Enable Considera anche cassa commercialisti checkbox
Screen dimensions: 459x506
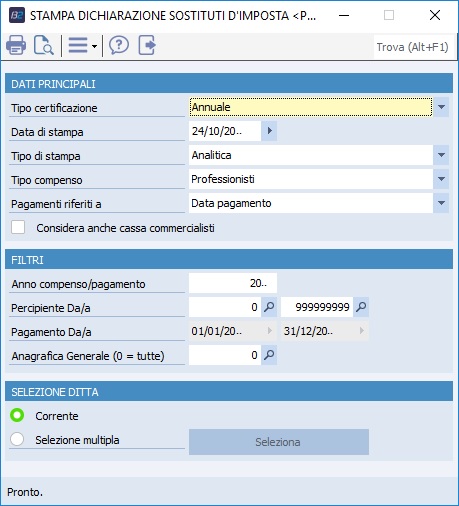[18, 227]
